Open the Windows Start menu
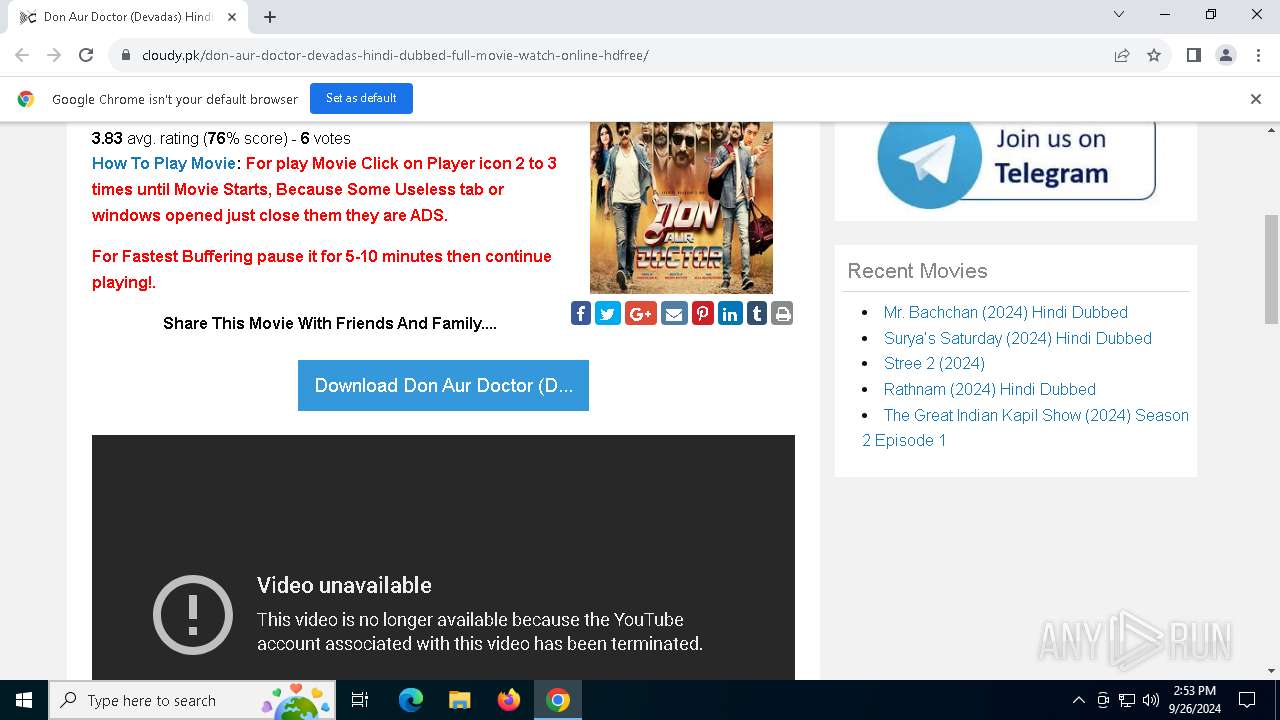This screenshot has height=720, width=1280. click(x=24, y=700)
